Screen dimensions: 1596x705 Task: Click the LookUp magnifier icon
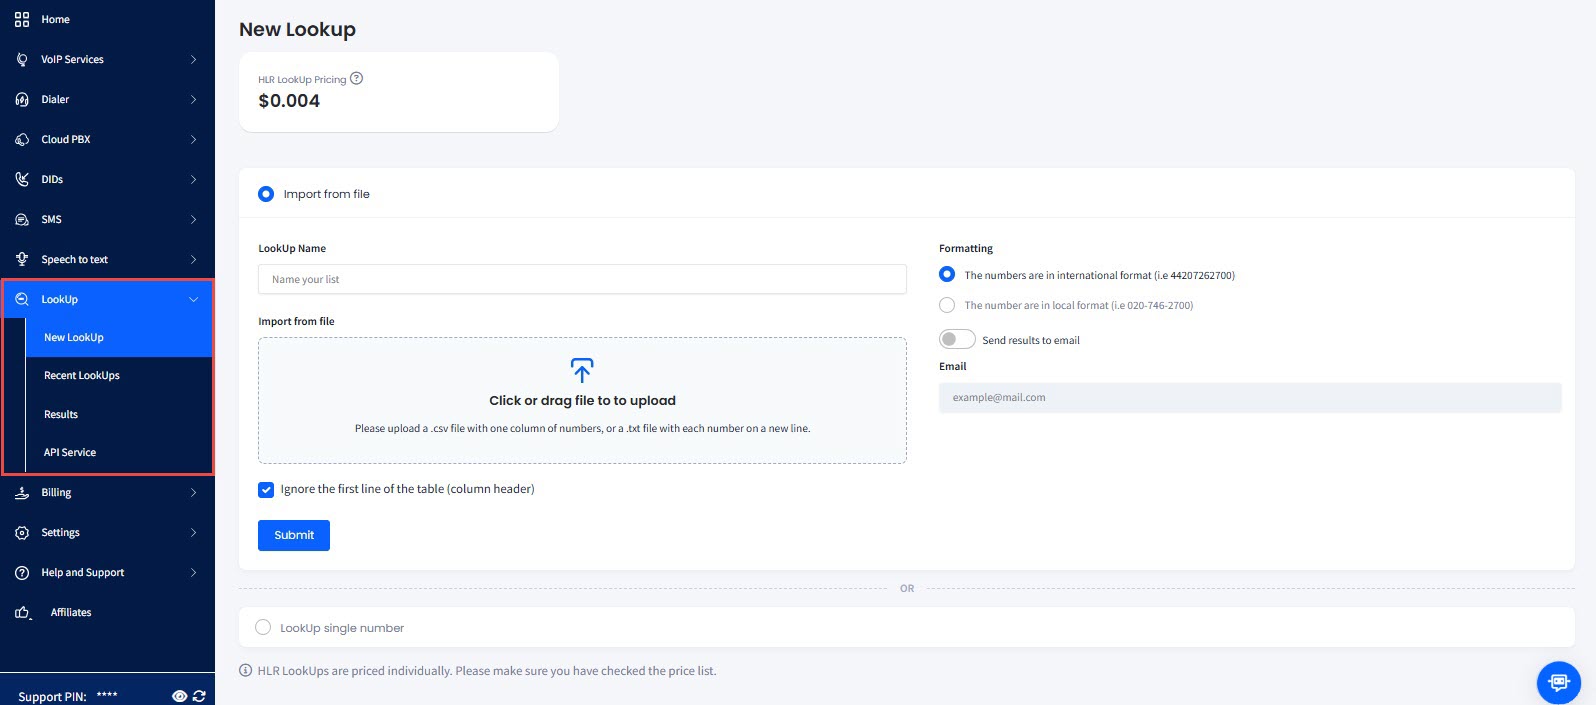point(22,299)
